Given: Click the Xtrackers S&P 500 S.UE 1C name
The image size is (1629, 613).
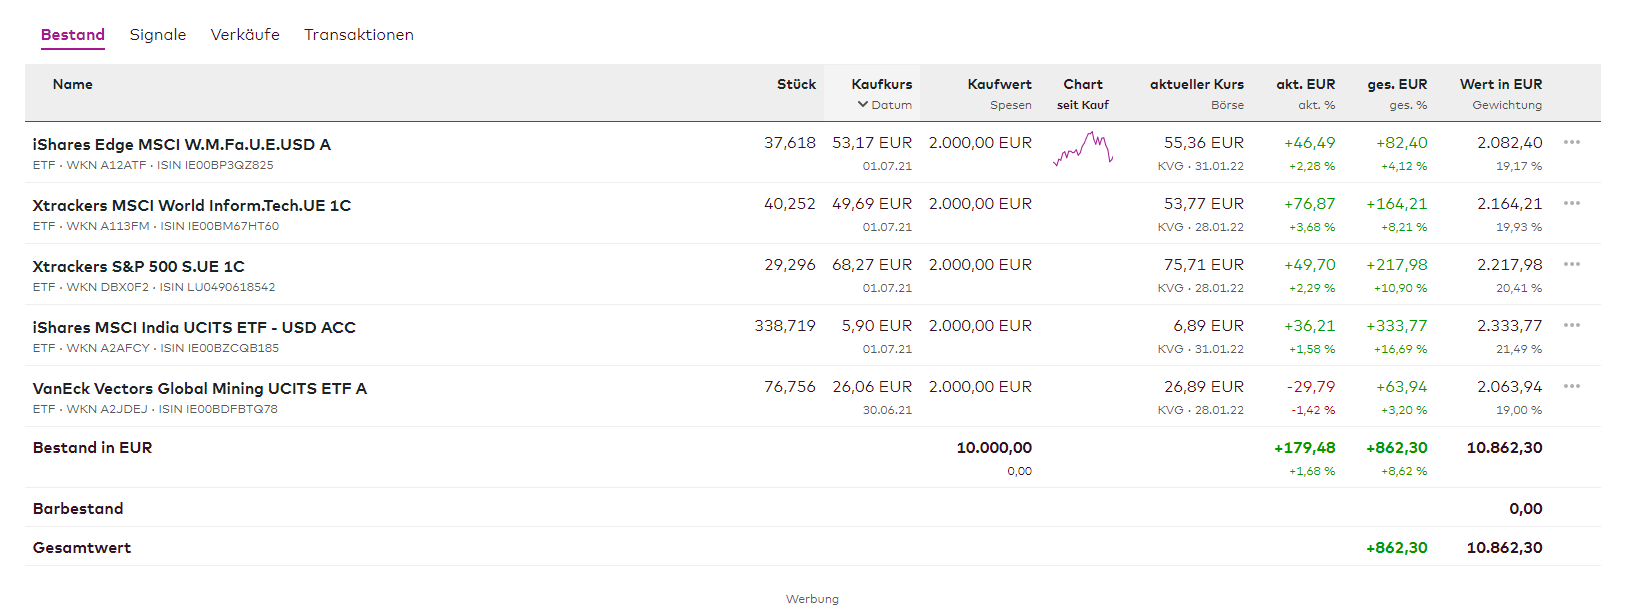Looking at the screenshot, I should 139,267.
